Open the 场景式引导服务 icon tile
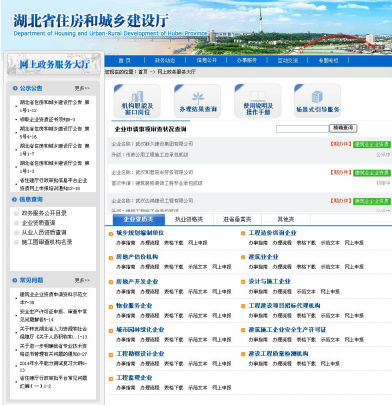 317,101
